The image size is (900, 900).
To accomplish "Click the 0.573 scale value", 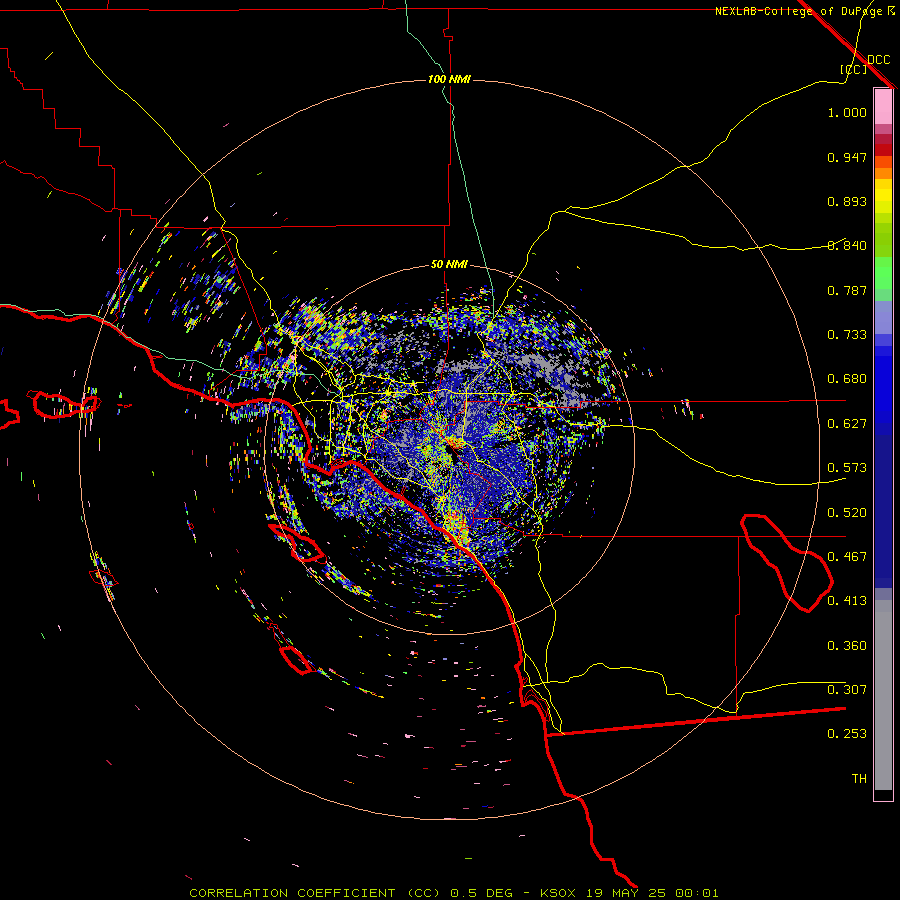I will [847, 468].
